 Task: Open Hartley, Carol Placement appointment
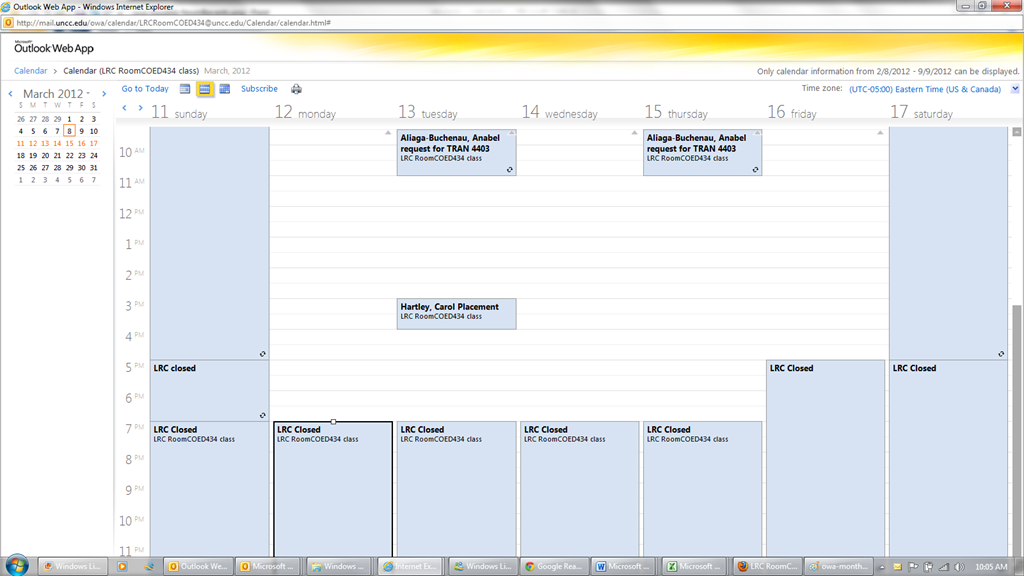(x=456, y=313)
